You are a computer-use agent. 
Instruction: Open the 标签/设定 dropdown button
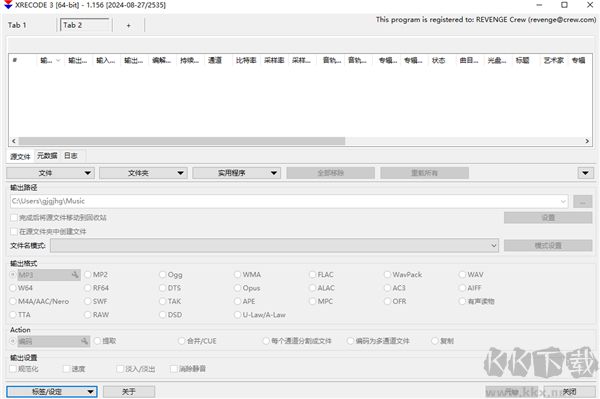click(52, 392)
